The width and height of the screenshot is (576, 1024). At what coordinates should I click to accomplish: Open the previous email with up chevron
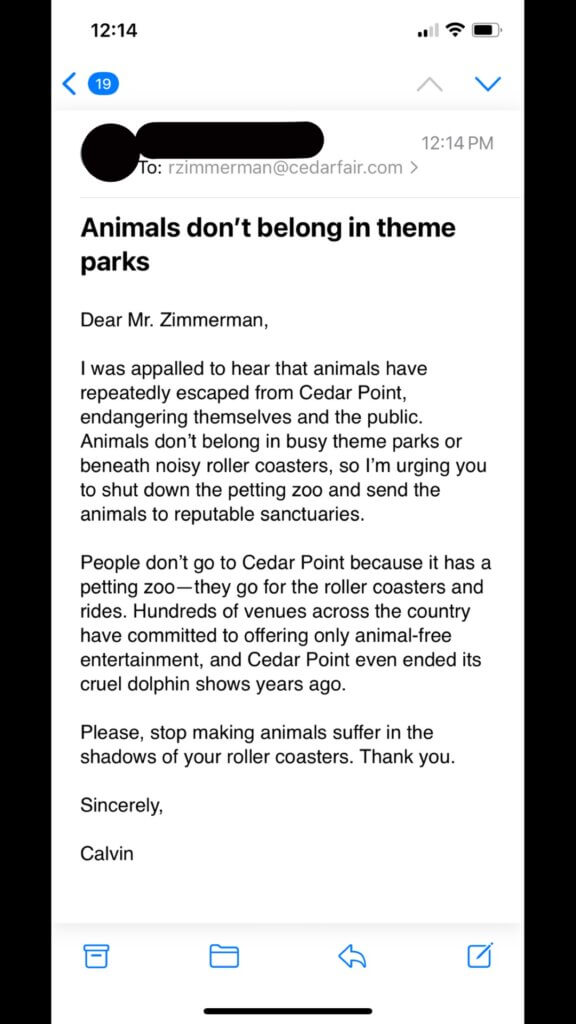(429, 84)
